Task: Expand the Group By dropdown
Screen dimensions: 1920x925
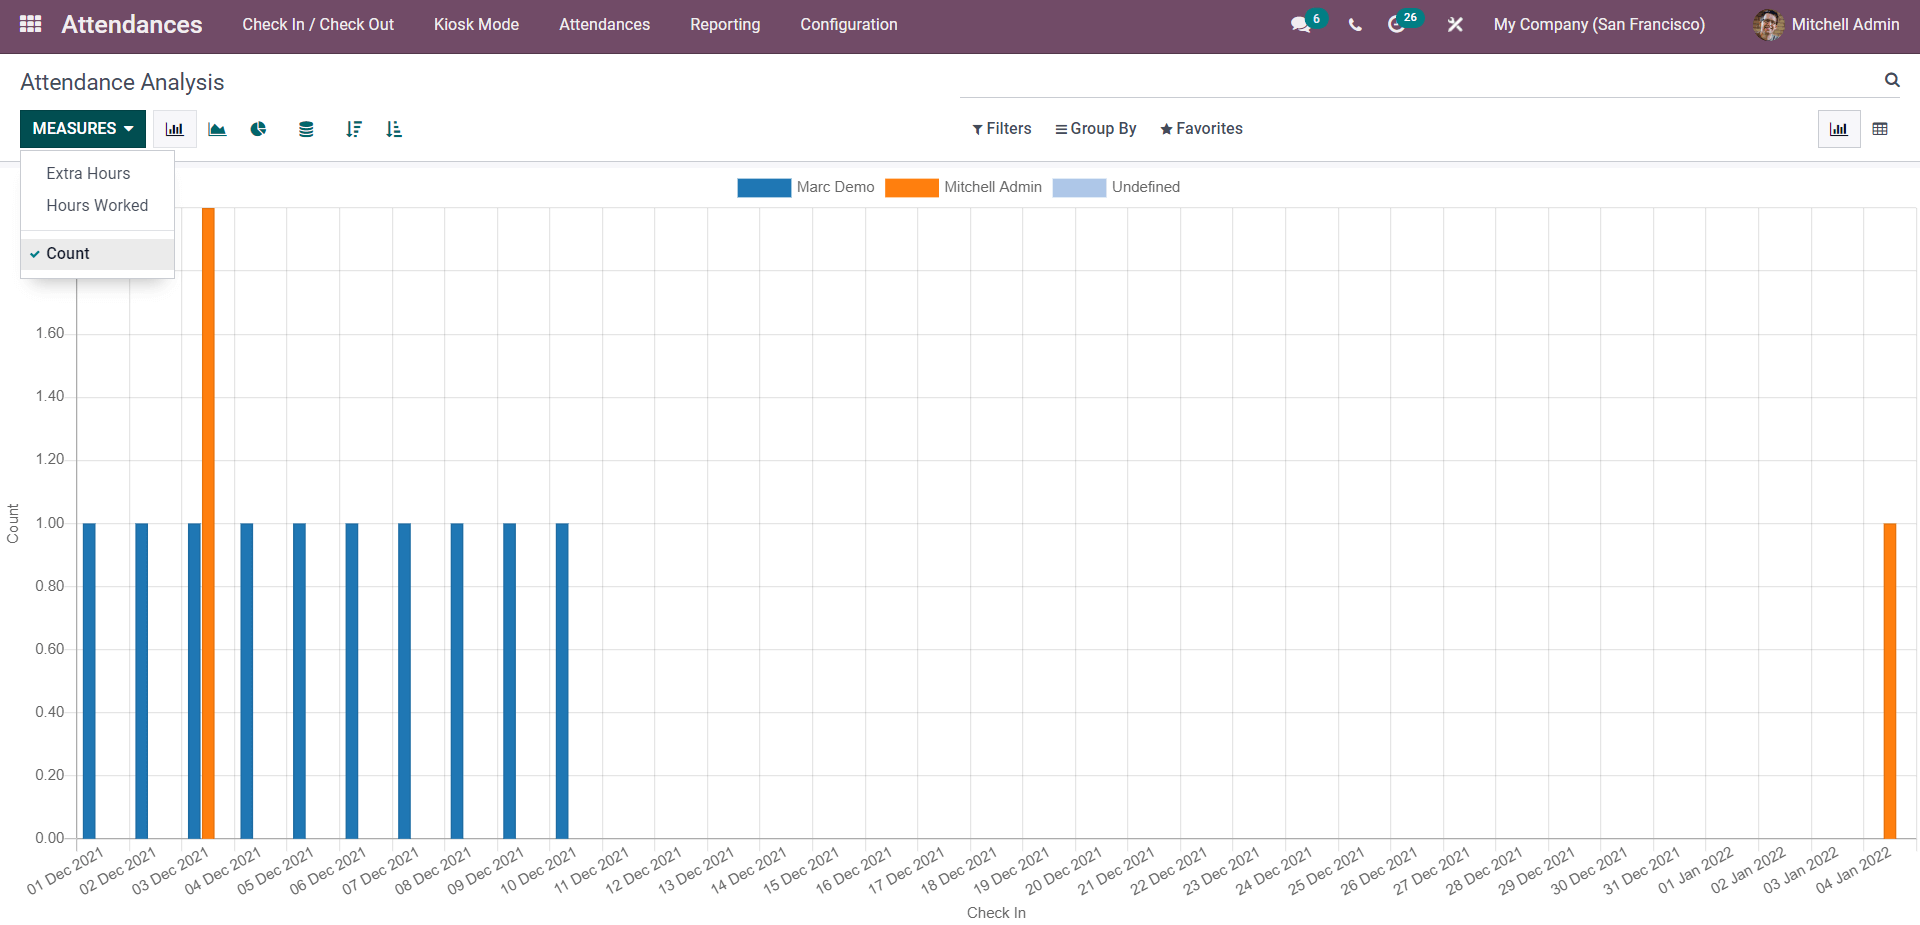Action: pos(1096,129)
